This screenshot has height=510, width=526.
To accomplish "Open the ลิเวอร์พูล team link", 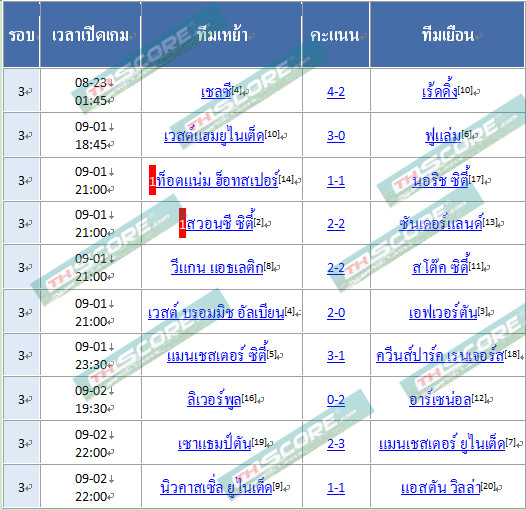I will (214, 399).
